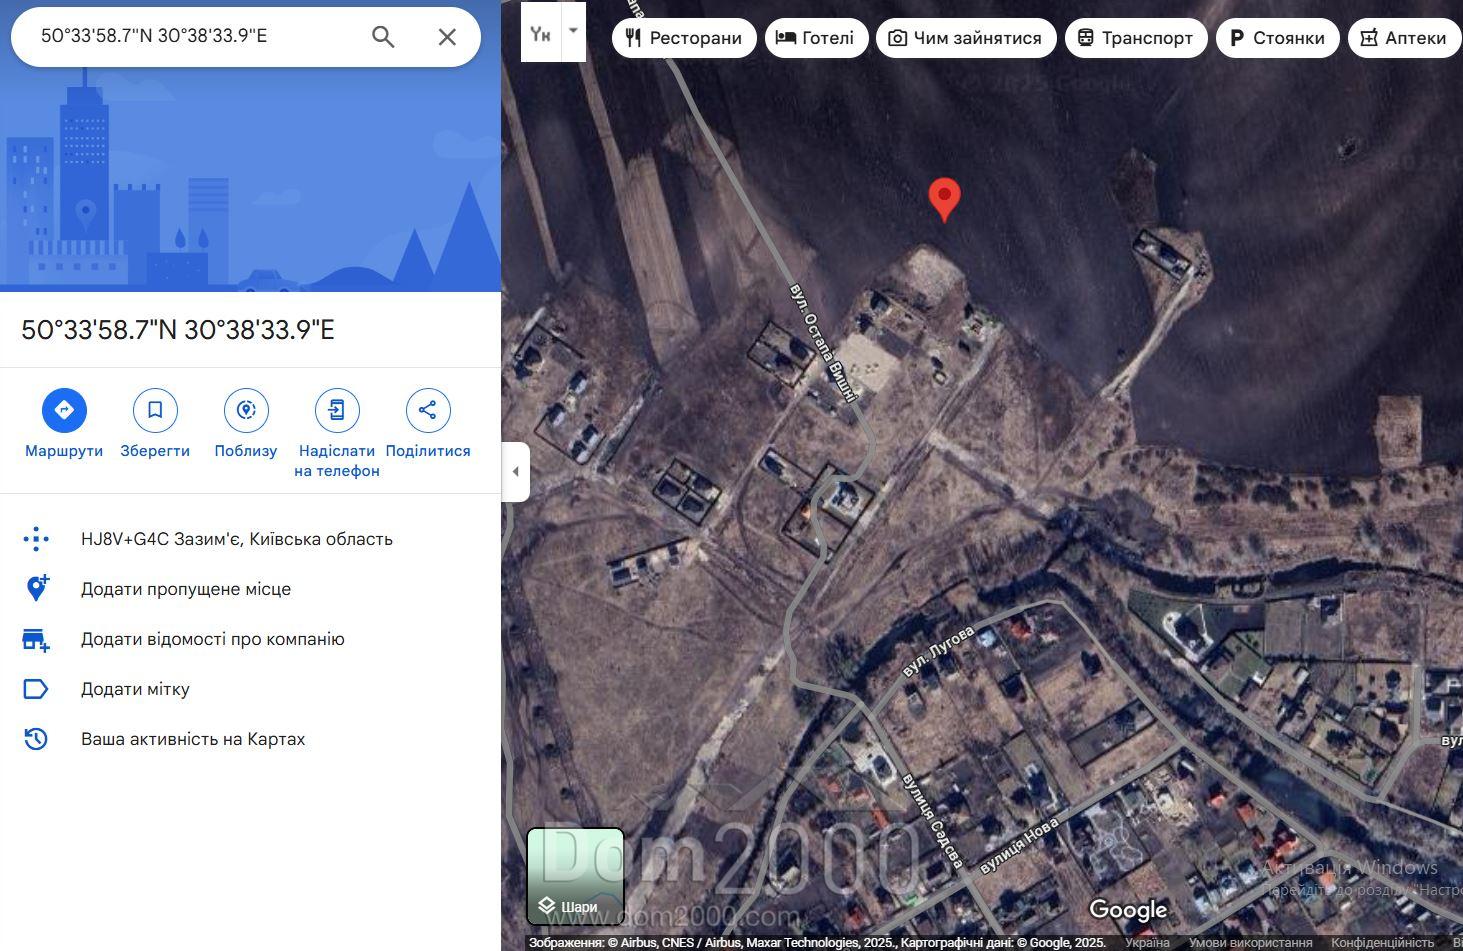Open the keyboard language dropdown arrow

point(573,31)
